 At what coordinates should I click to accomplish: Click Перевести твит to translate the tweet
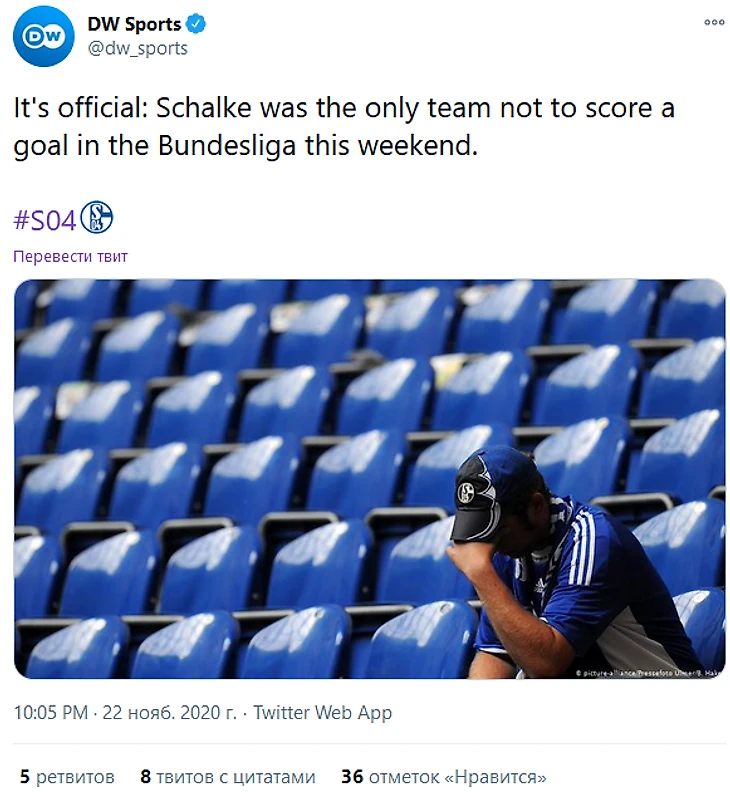pyautogui.click(x=70, y=256)
